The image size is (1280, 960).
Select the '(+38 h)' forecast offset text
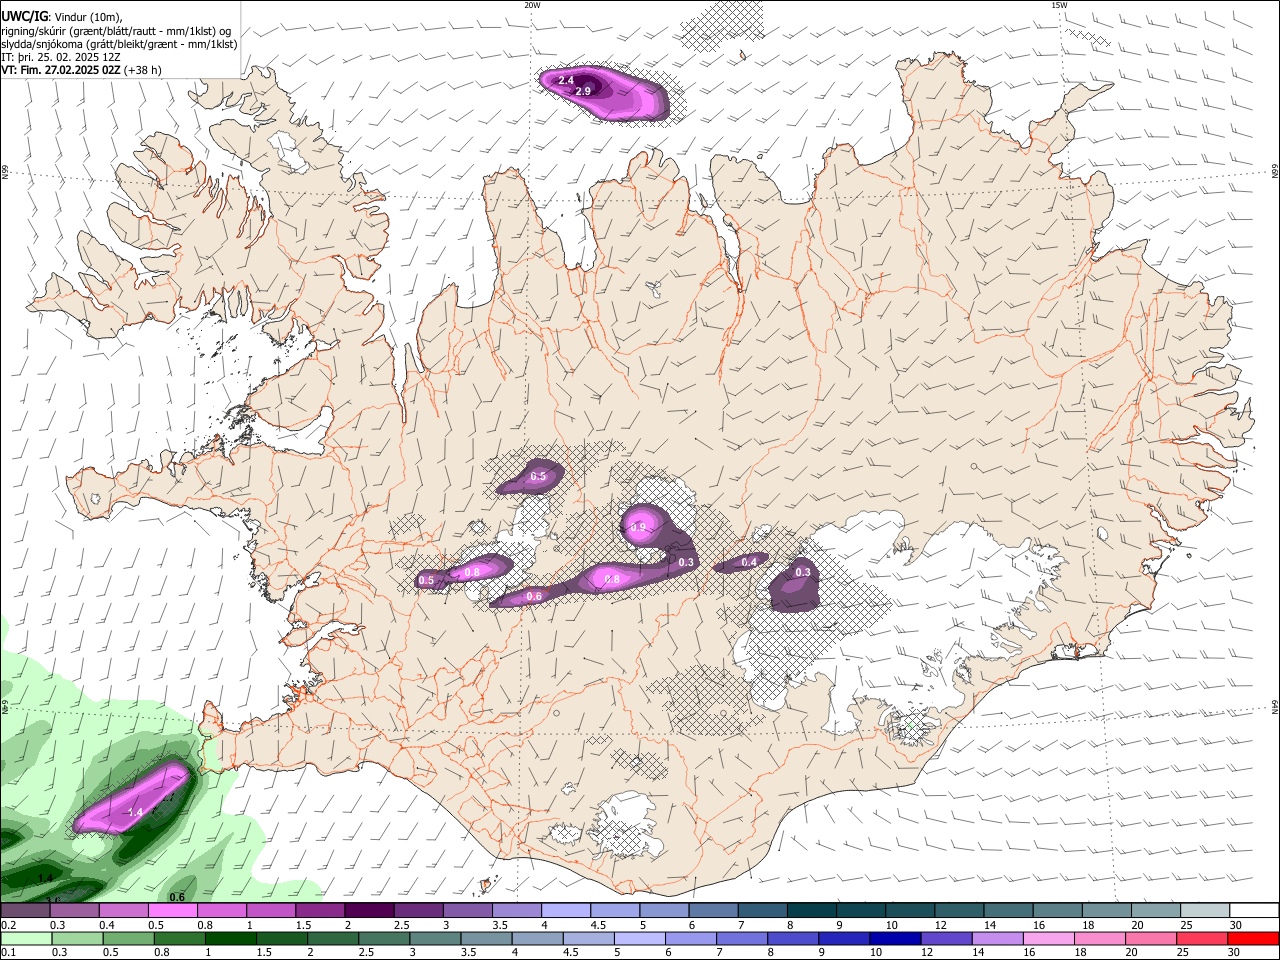(x=143, y=70)
